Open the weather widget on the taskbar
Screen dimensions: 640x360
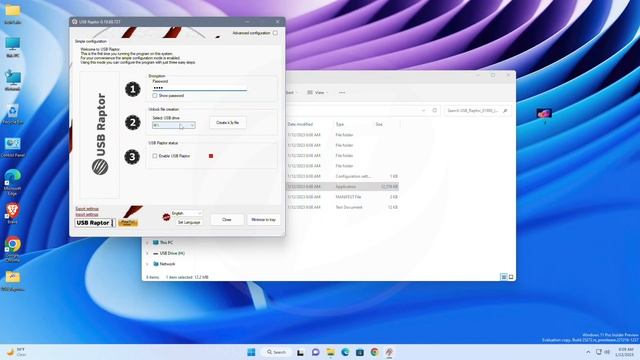pos(17,352)
